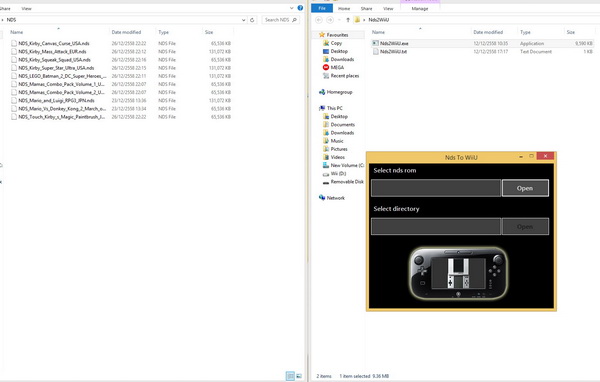
Task: Select NDS_Touch_Kirby_s_Magic_Paintbrush file
Action: [62, 117]
